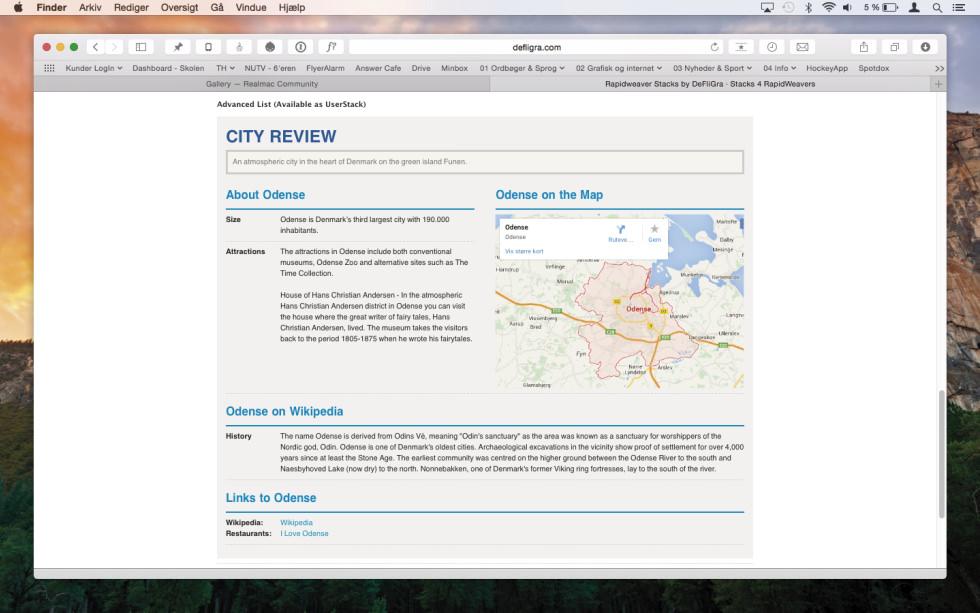Screen dimensions: 980x613
Task: Click the mail envelope toolbar icon
Action: pyautogui.click(x=802, y=47)
